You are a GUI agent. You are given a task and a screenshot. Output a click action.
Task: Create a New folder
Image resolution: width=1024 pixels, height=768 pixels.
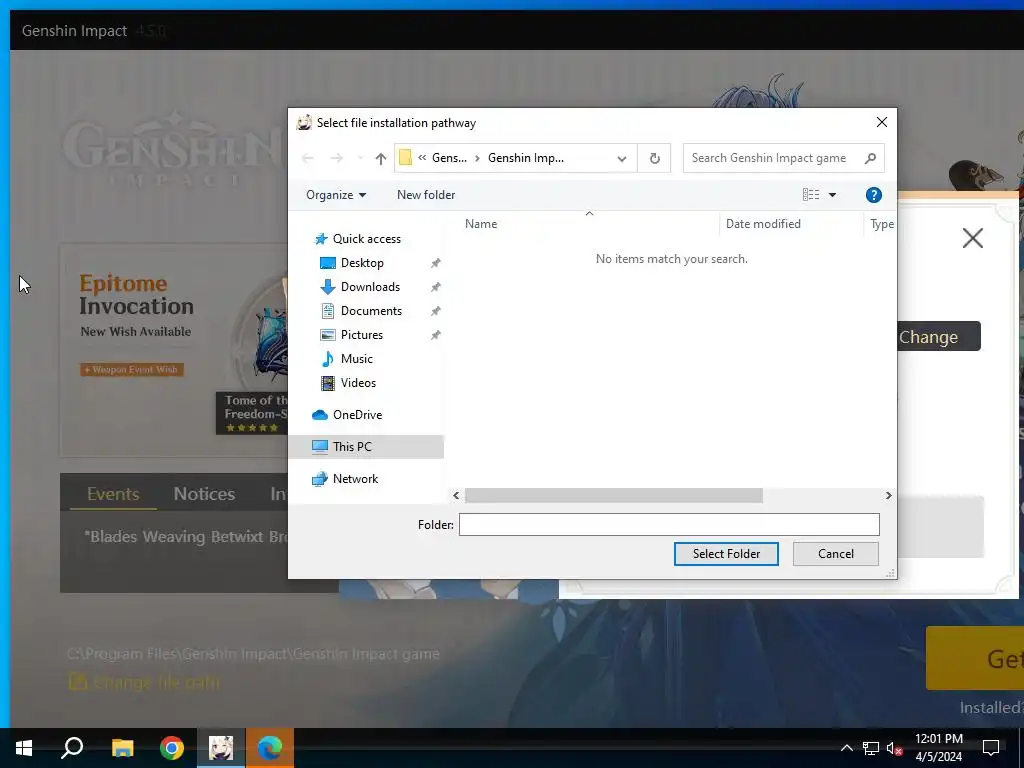pos(426,195)
